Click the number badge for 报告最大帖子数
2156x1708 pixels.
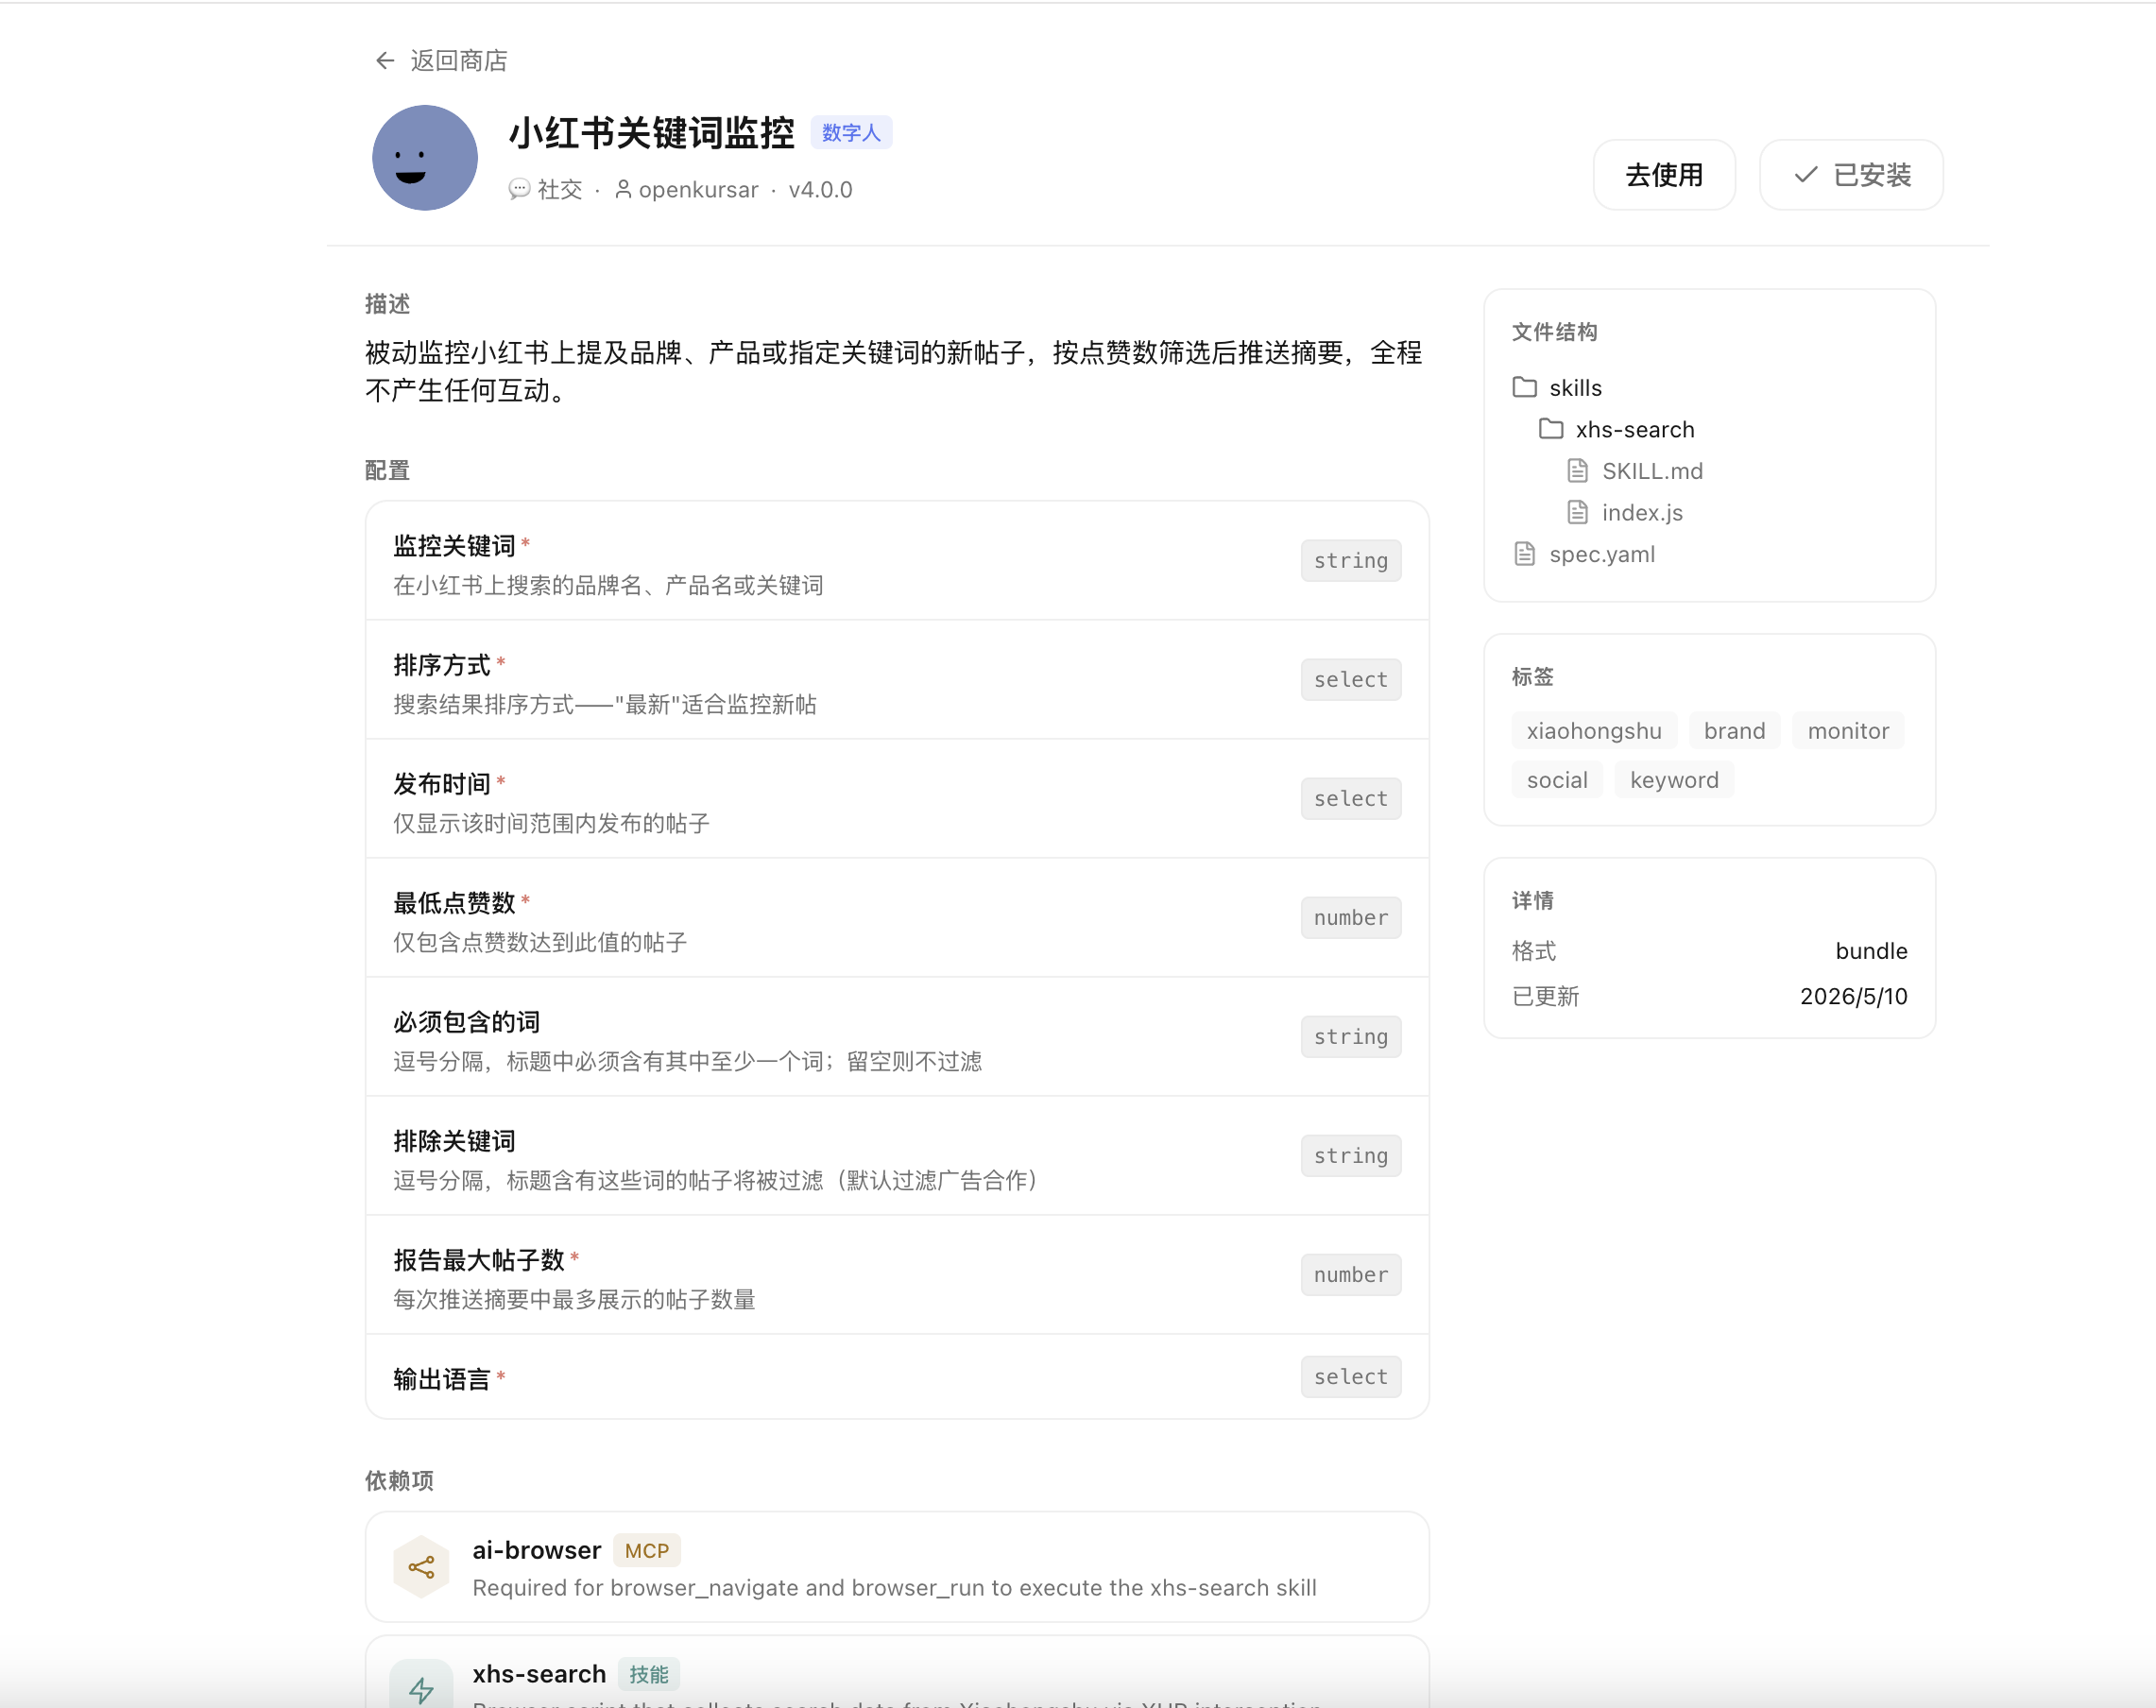(1350, 1274)
